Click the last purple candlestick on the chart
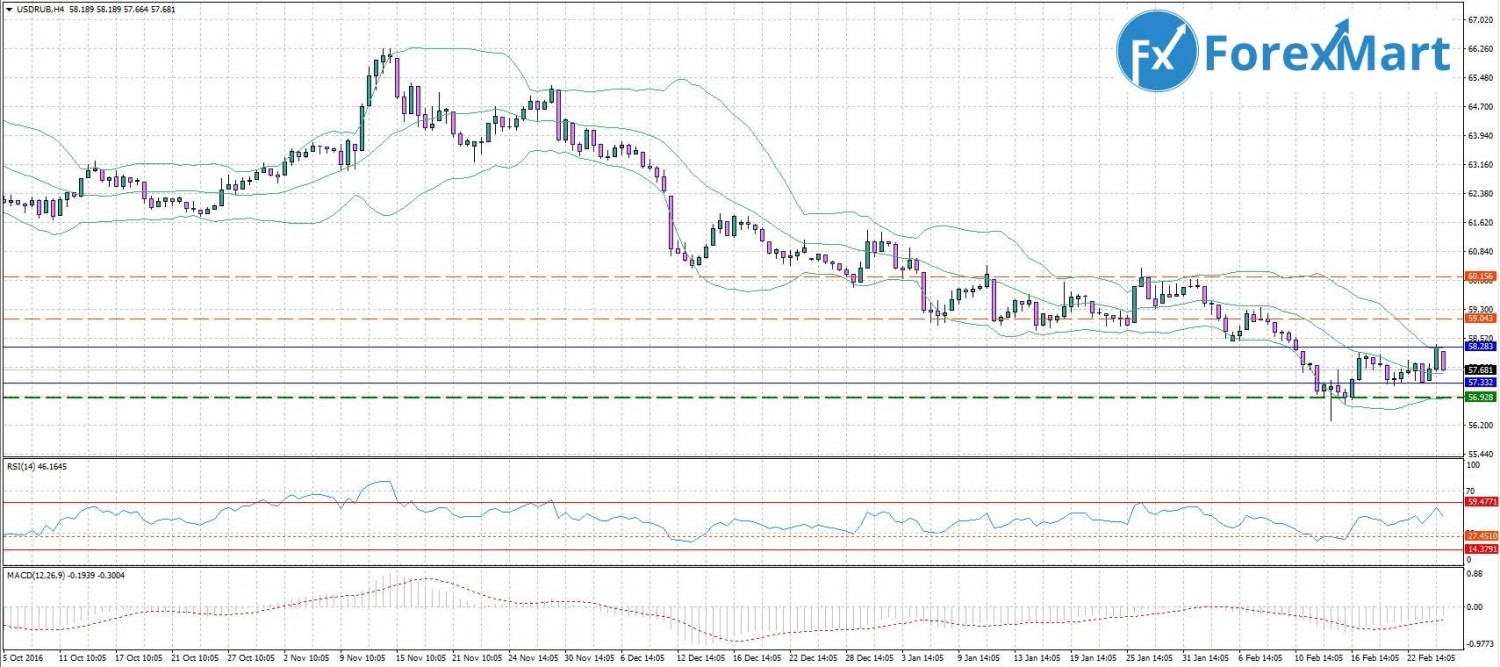 click(1443, 360)
